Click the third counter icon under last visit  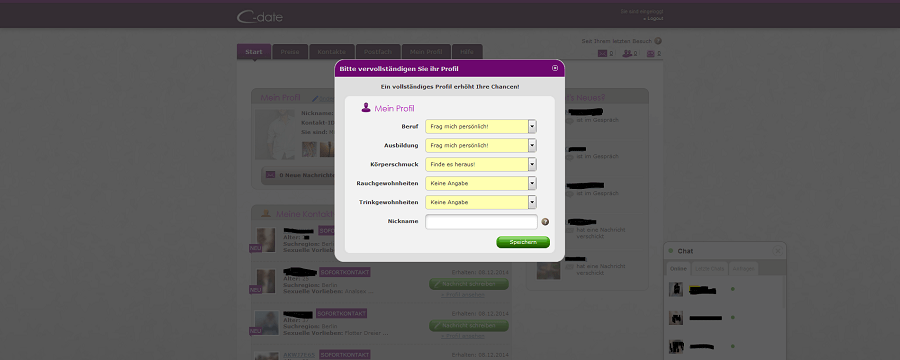pos(651,53)
